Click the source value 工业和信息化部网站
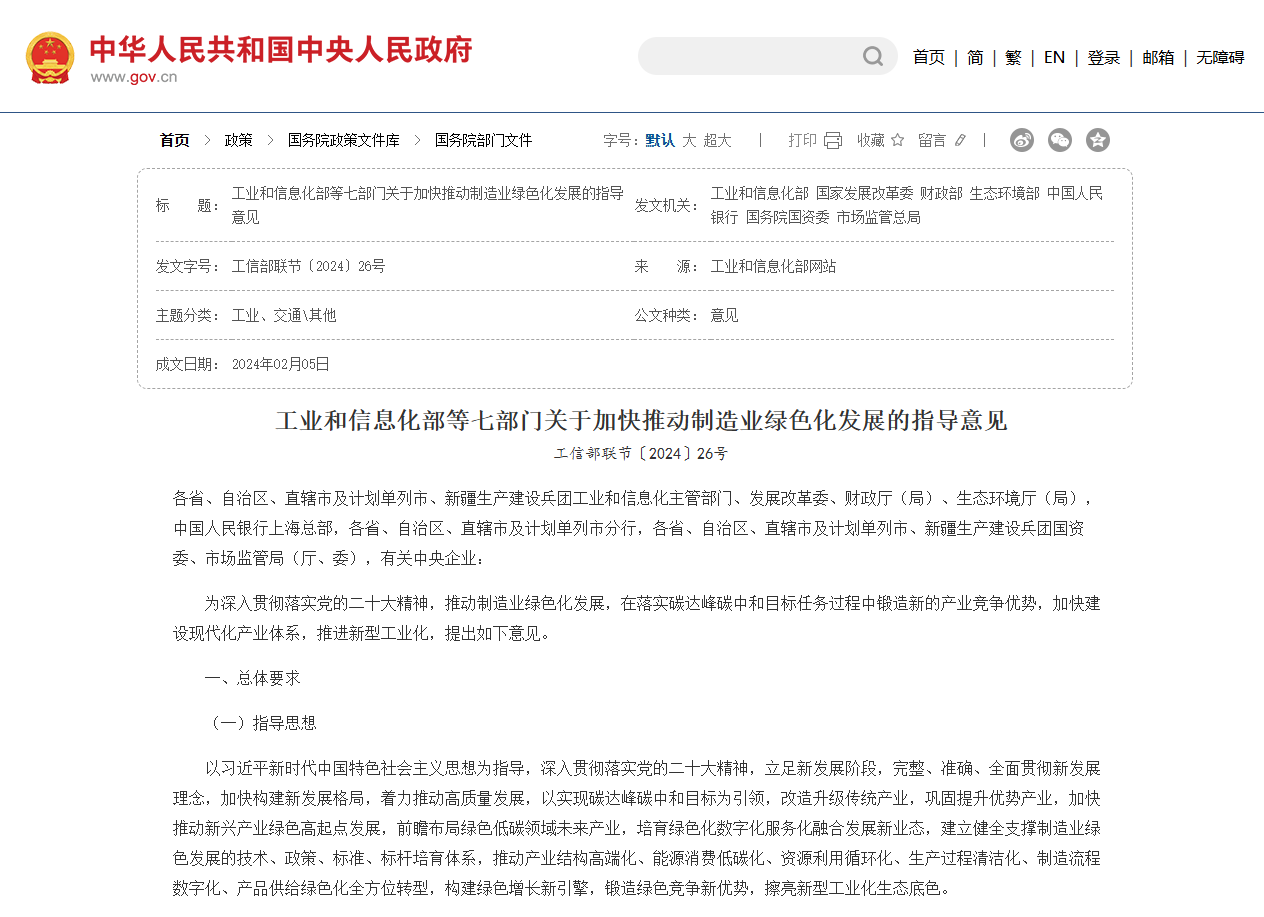This screenshot has width=1264, height=917. (x=773, y=266)
